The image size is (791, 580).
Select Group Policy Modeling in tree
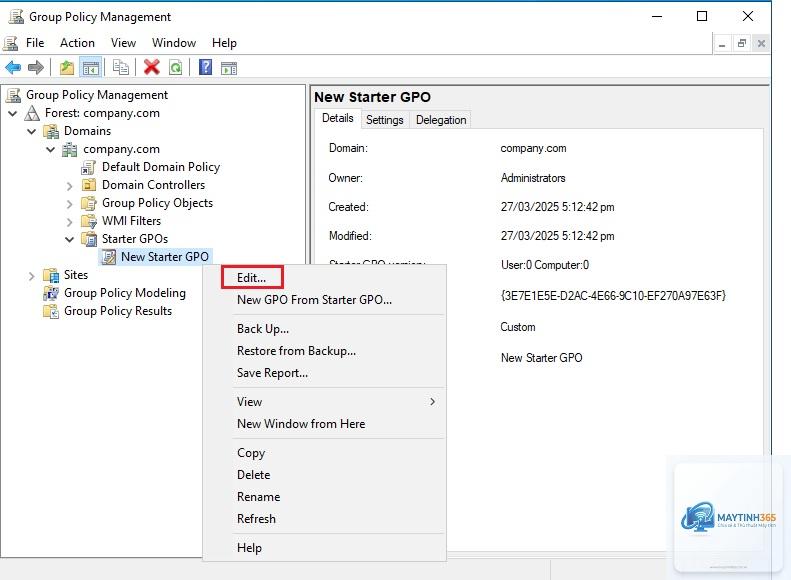(125, 293)
